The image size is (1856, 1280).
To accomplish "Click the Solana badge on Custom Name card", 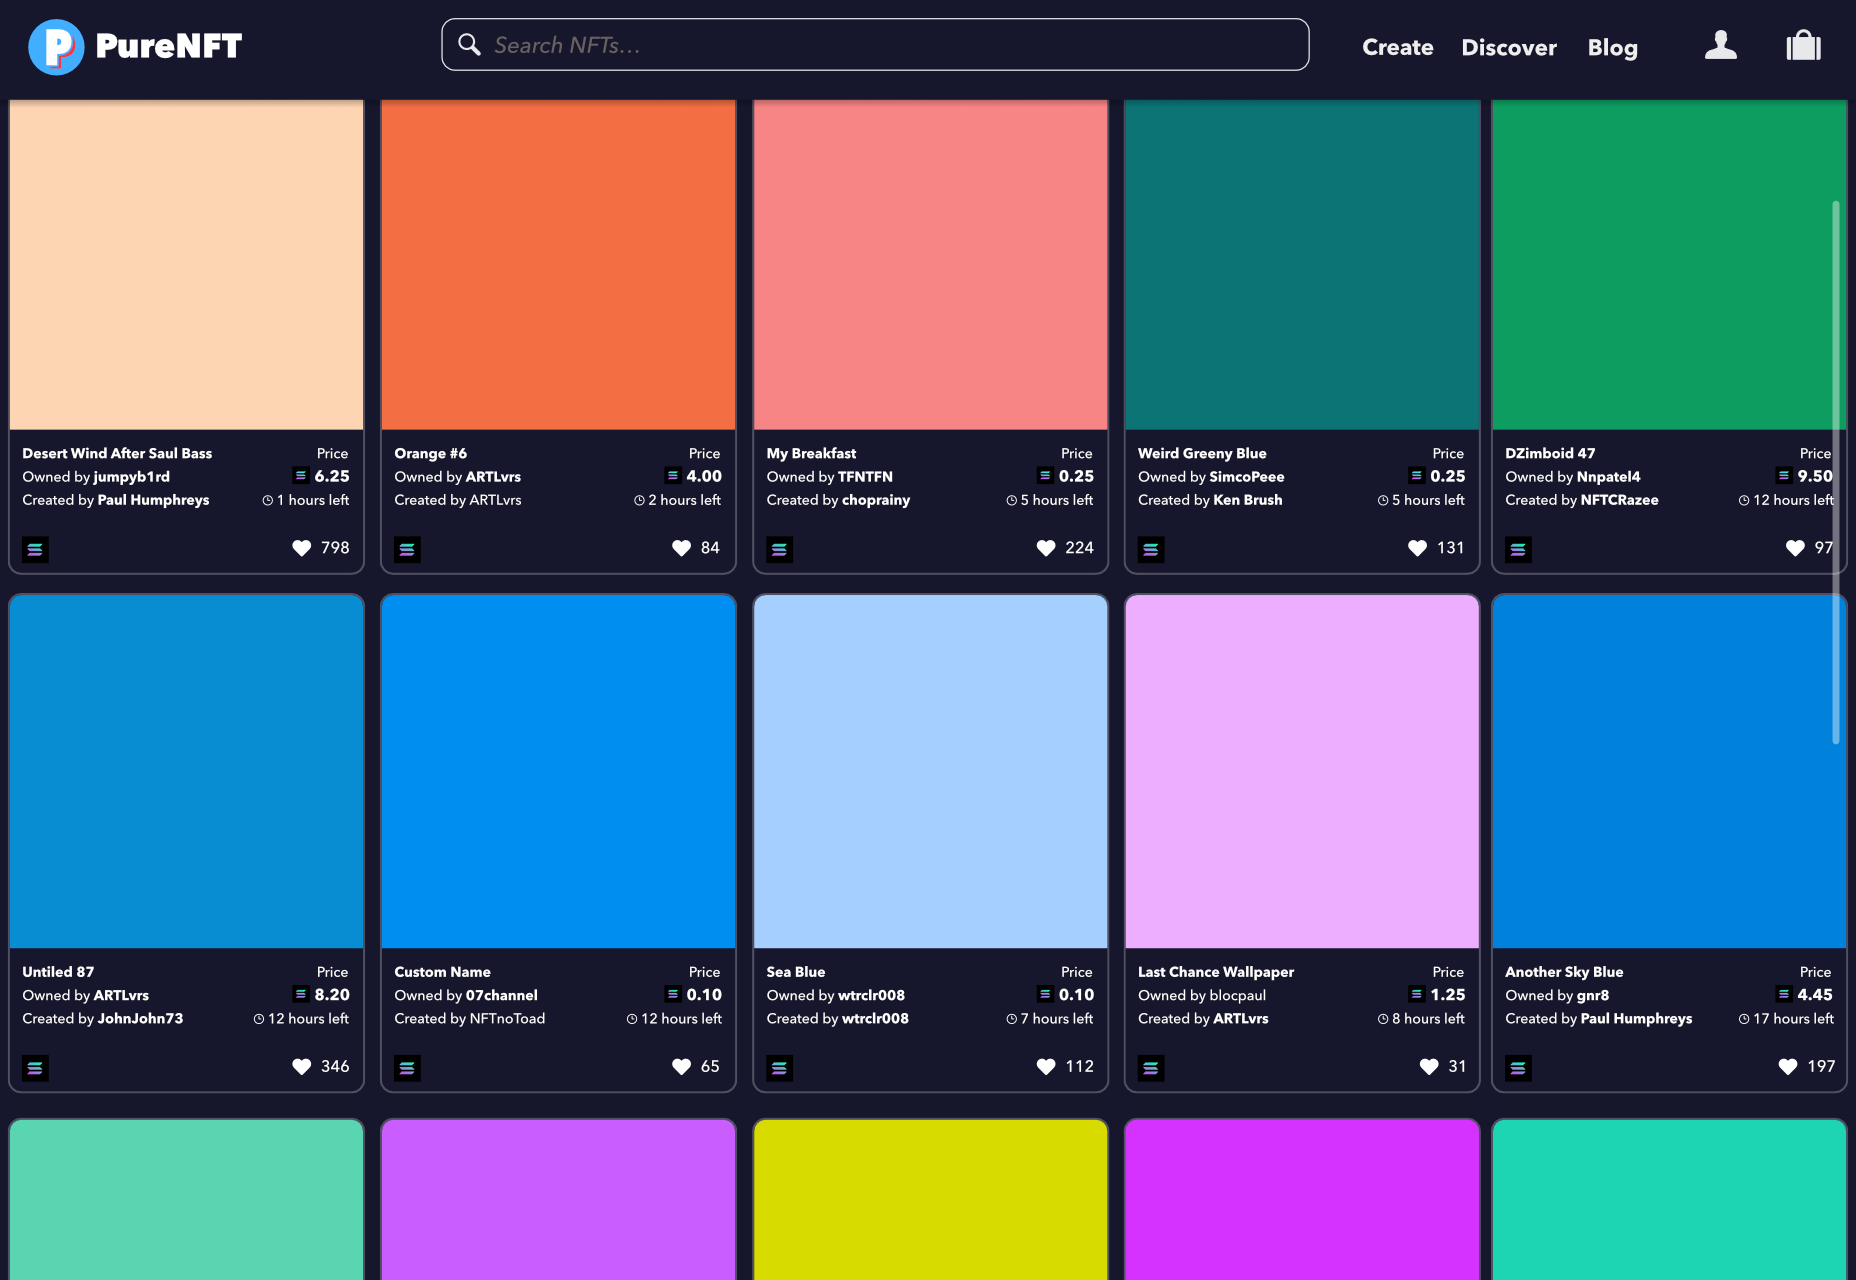I will point(407,1068).
